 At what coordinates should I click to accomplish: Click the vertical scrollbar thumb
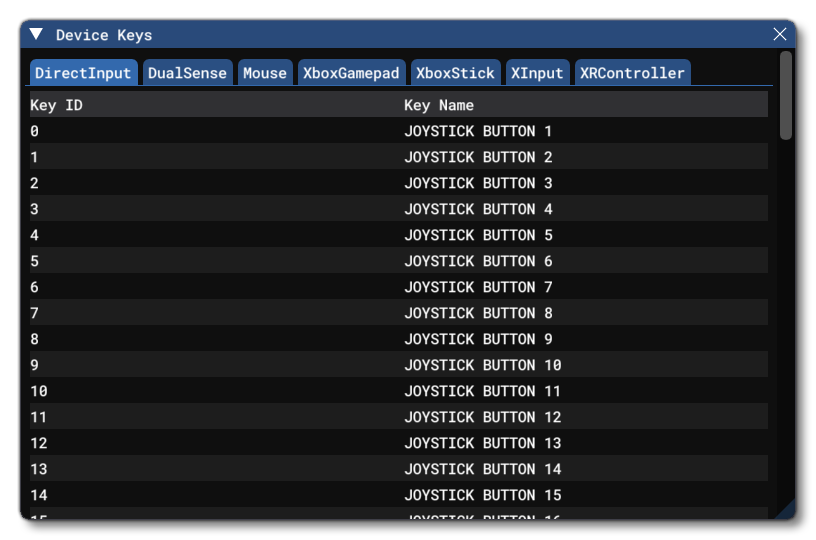pyautogui.click(x=785, y=95)
